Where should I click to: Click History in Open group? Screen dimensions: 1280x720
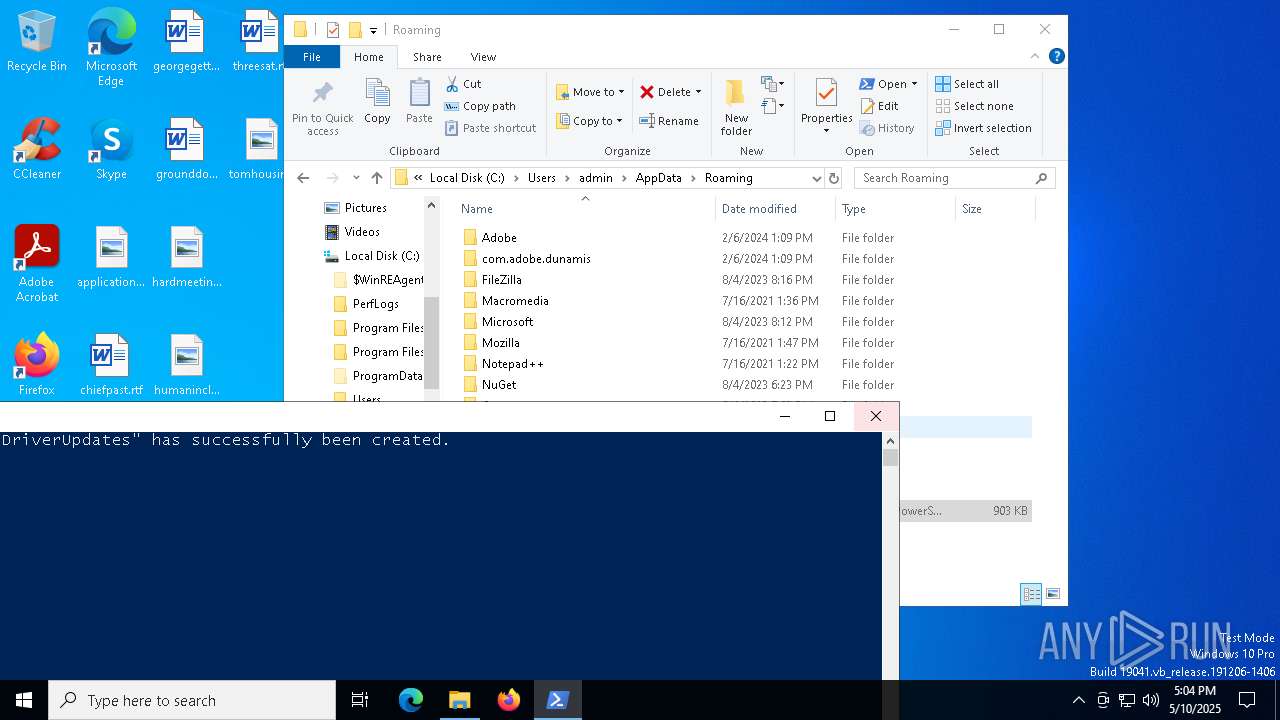[x=887, y=128]
